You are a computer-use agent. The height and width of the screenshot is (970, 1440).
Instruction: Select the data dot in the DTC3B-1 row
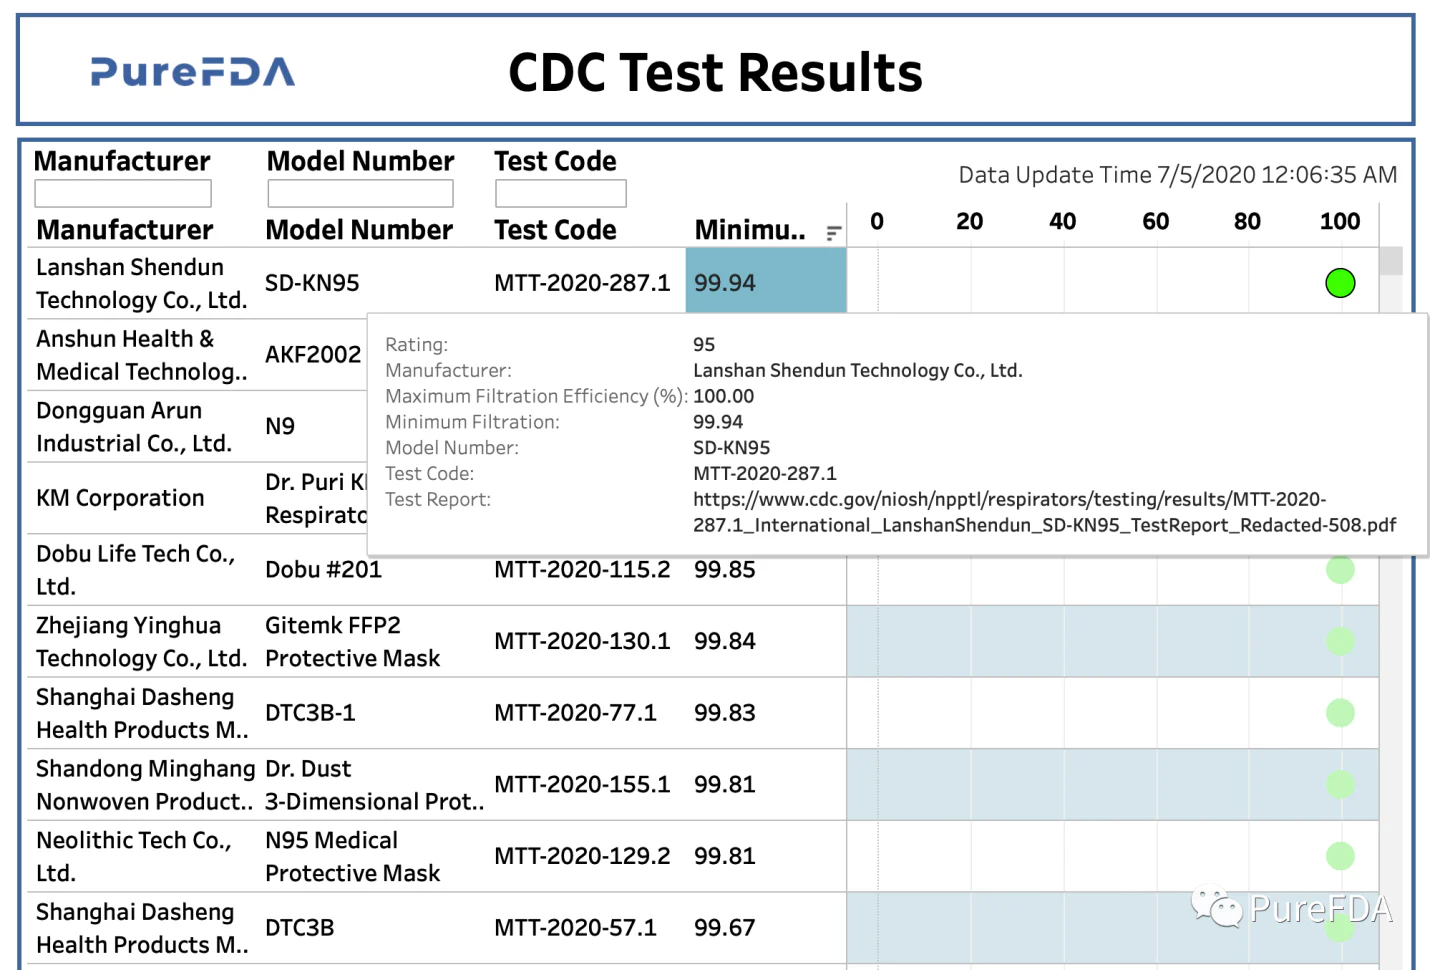(1340, 713)
